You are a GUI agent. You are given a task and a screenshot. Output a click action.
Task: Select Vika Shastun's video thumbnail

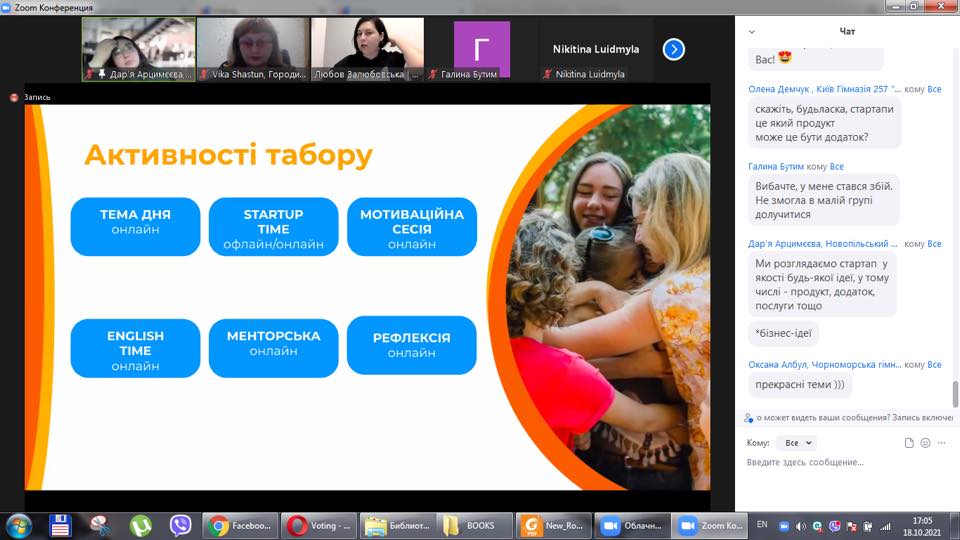click(x=252, y=48)
